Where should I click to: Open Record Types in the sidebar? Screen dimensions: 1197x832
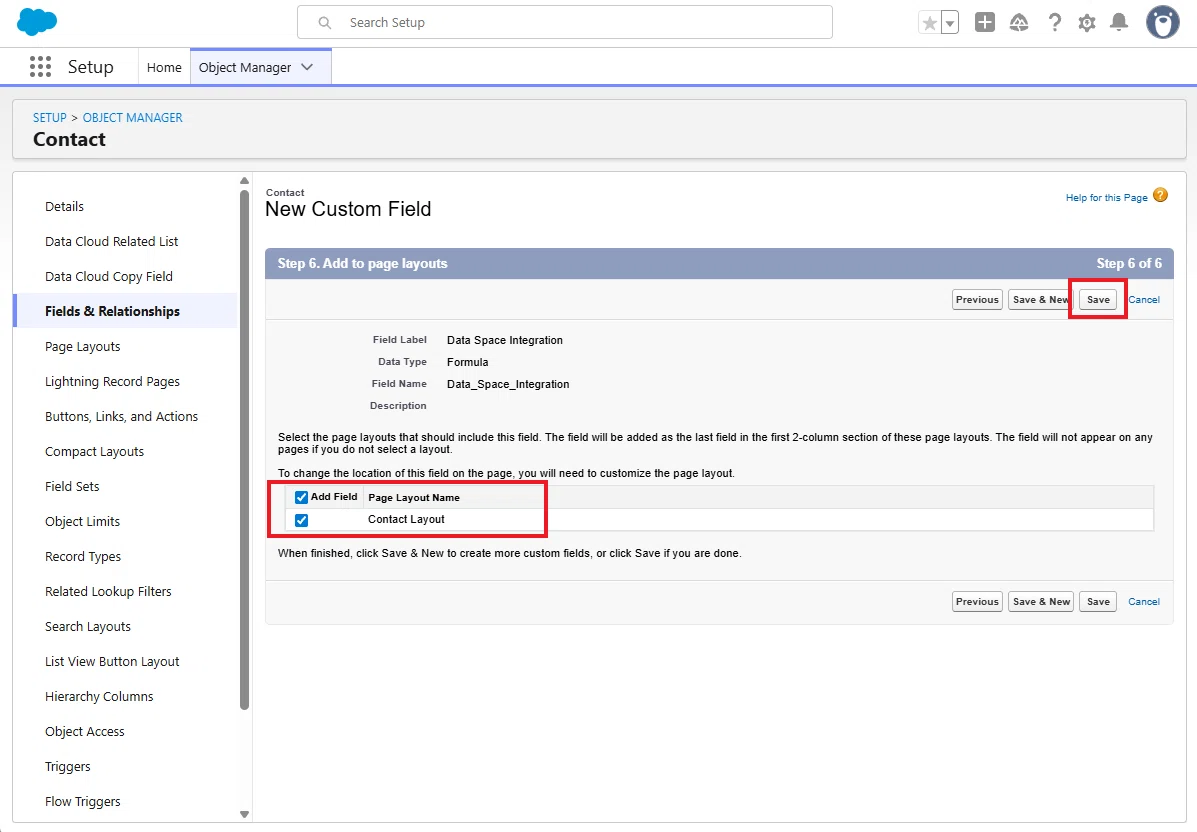[82, 556]
